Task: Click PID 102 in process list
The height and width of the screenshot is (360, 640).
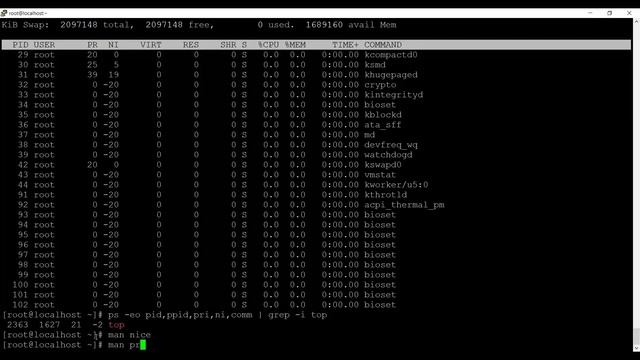Action: tap(20, 305)
